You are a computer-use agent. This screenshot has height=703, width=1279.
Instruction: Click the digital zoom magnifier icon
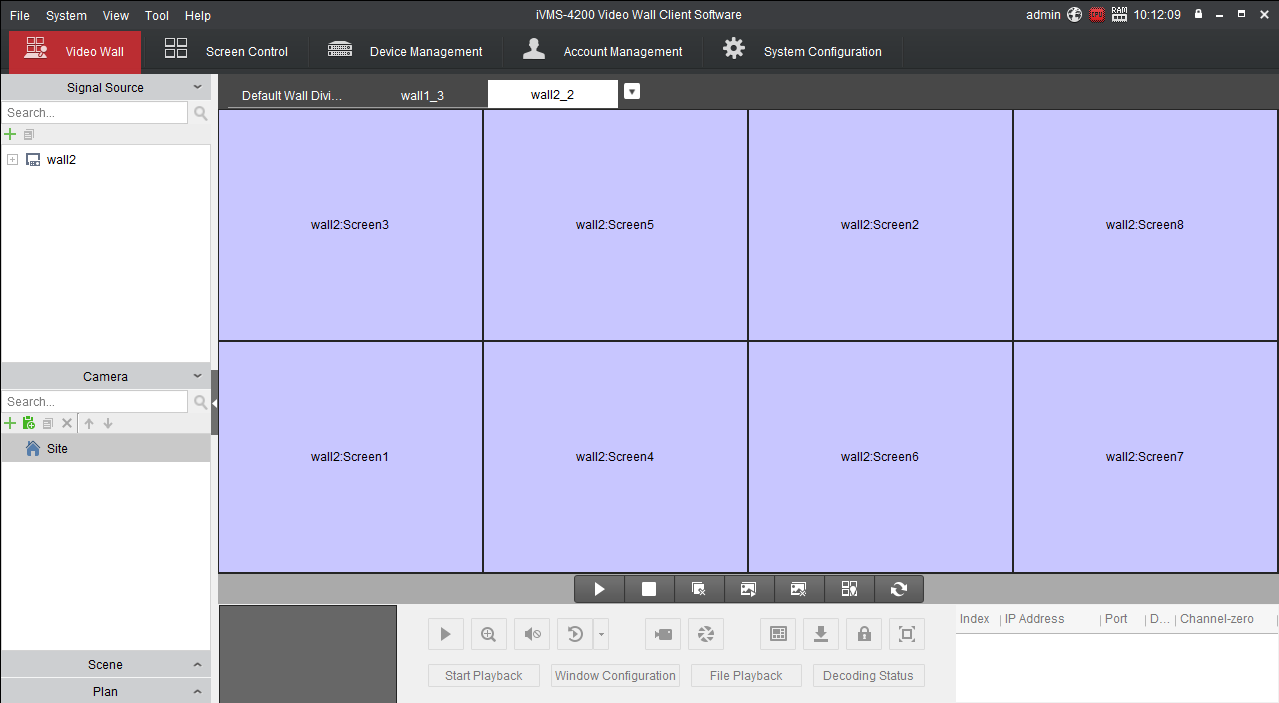pyautogui.click(x=488, y=634)
